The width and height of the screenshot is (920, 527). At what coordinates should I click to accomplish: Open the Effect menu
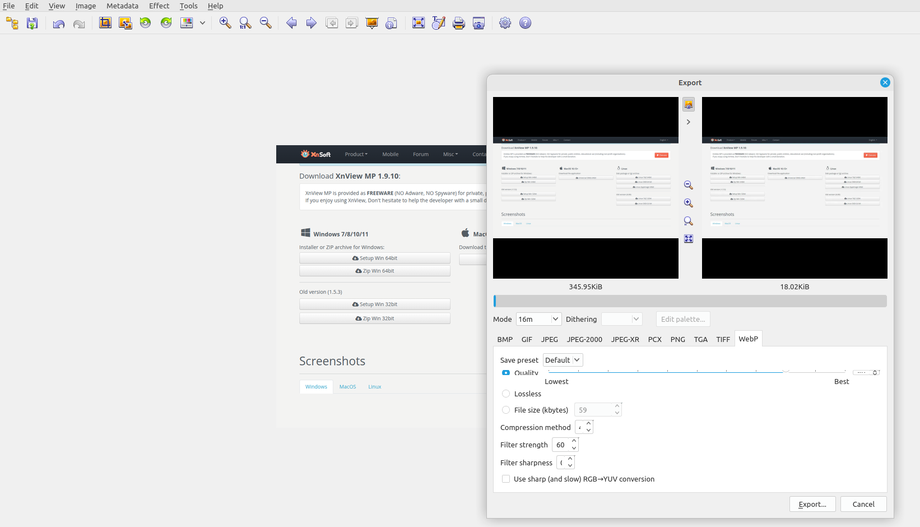point(159,6)
